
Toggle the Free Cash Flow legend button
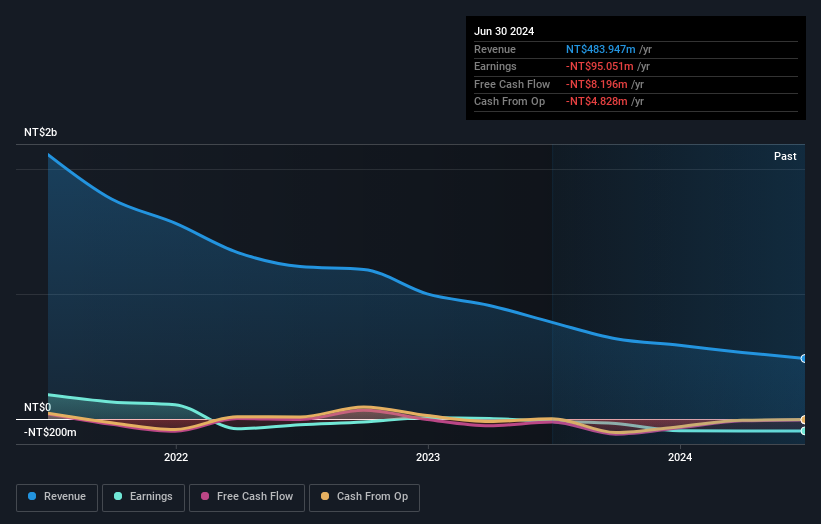click(247, 497)
